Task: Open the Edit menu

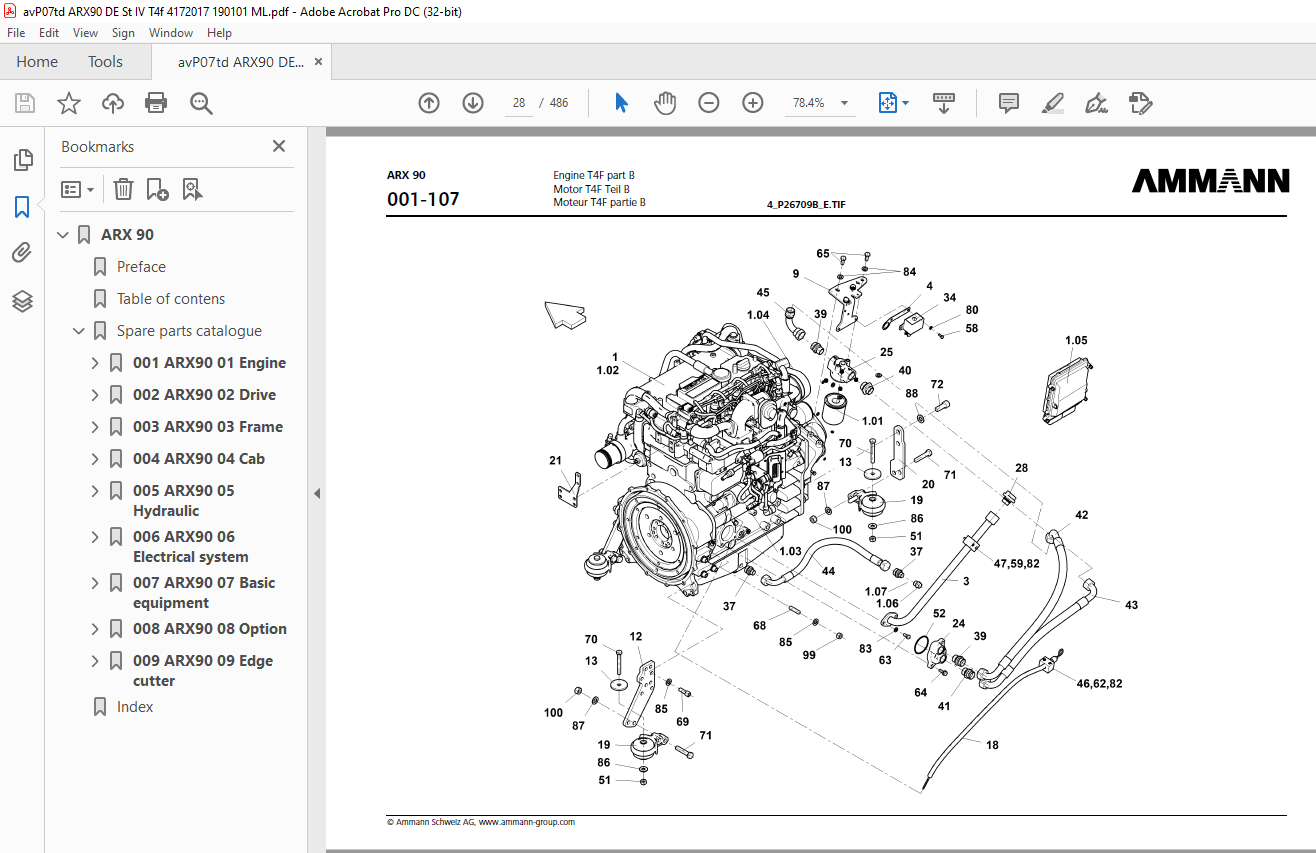Action: point(49,33)
